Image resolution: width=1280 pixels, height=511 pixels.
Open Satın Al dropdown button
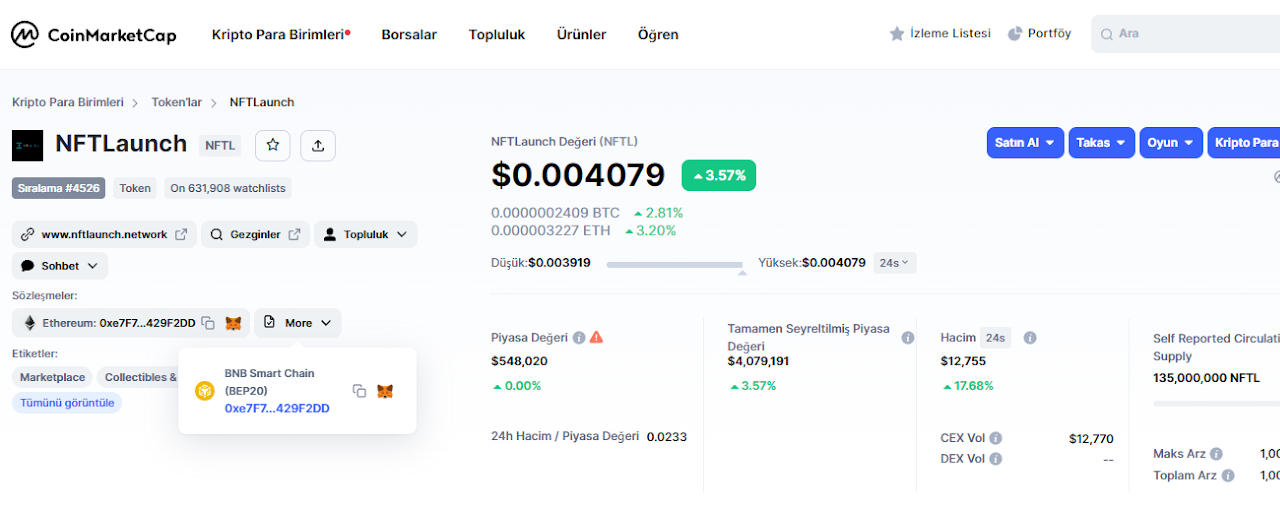click(1025, 143)
